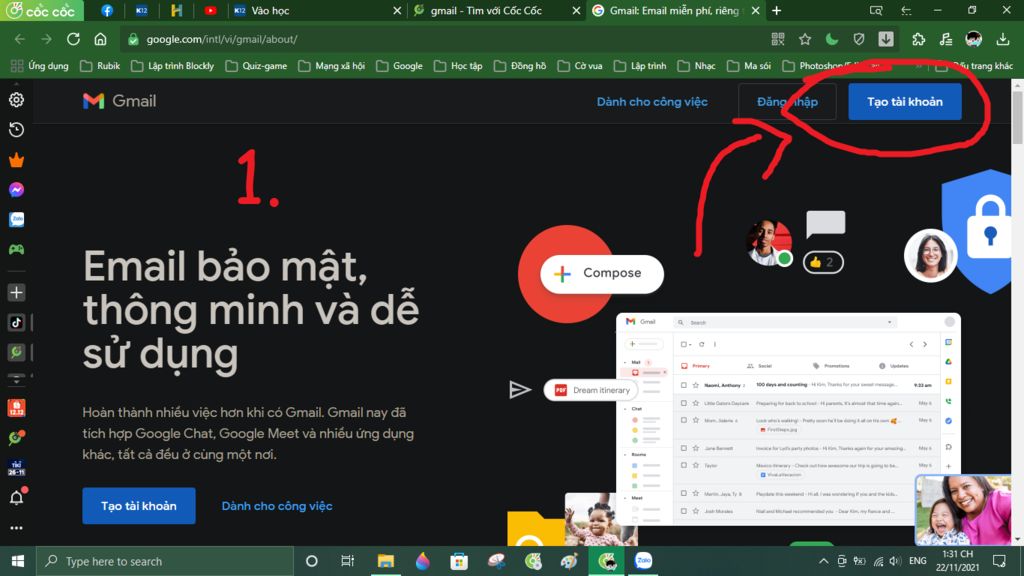Add a new sidebar app with plus

click(x=16, y=293)
